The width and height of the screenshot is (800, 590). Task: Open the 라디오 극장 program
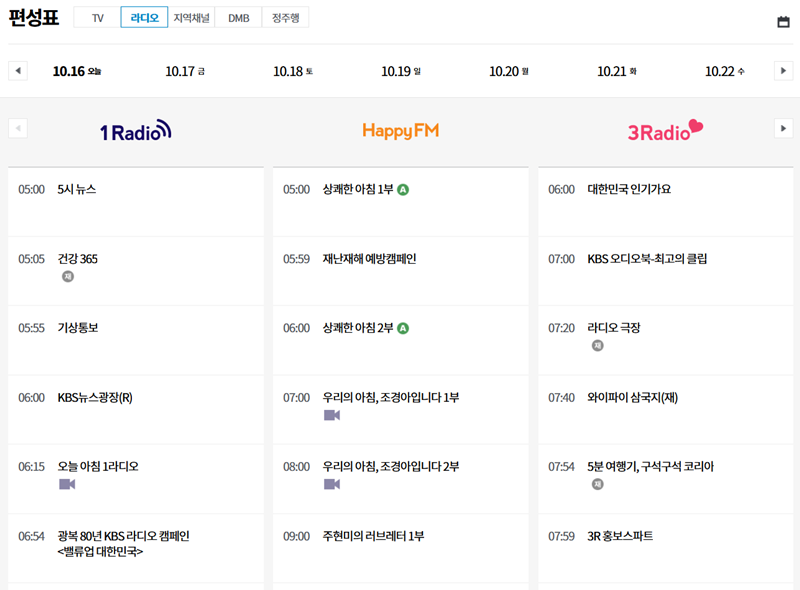614,328
